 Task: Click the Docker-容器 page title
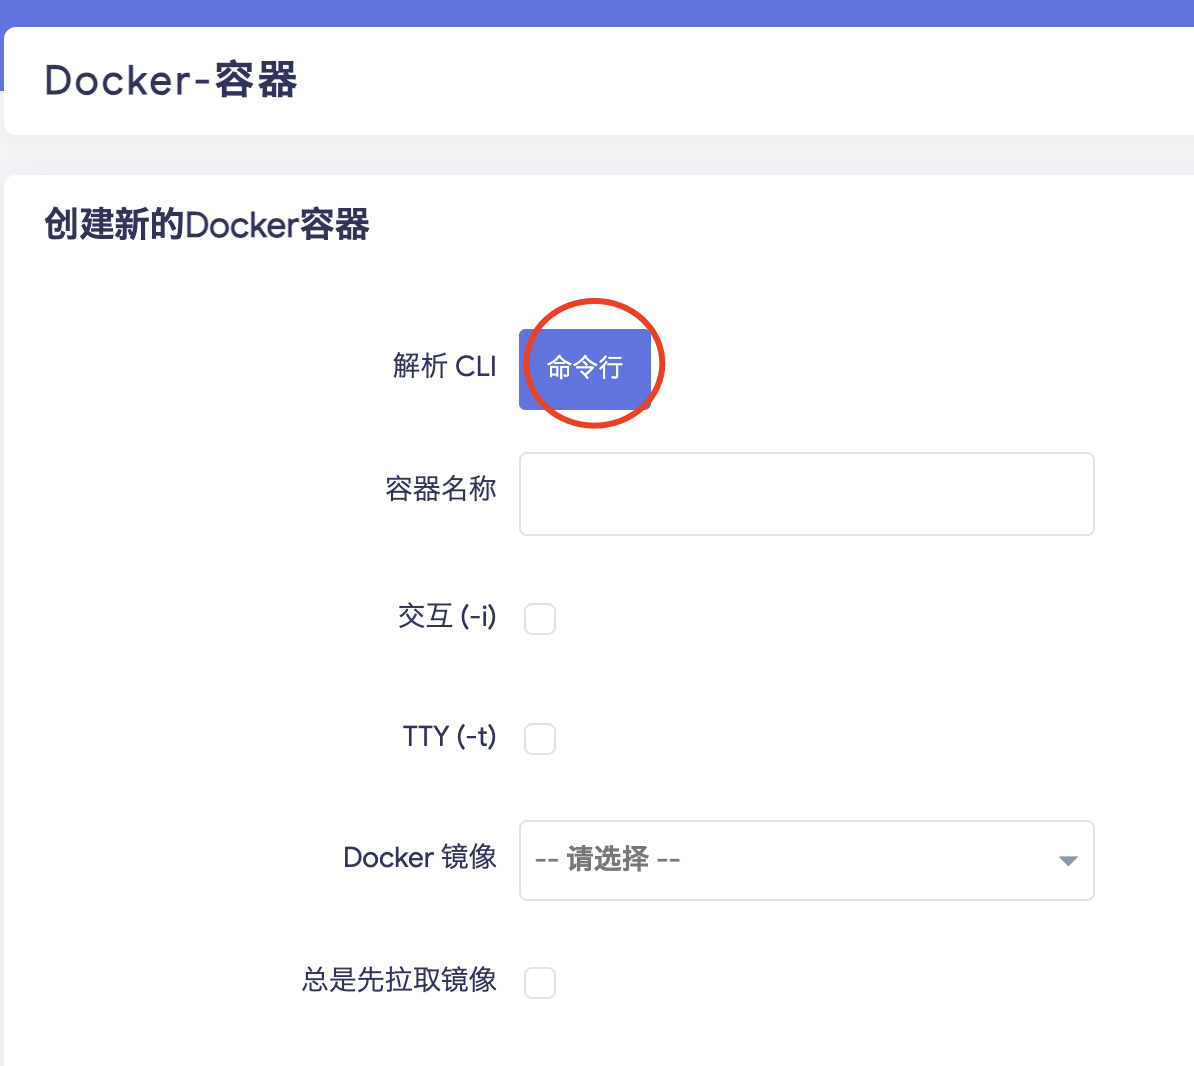tap(168, 80)
